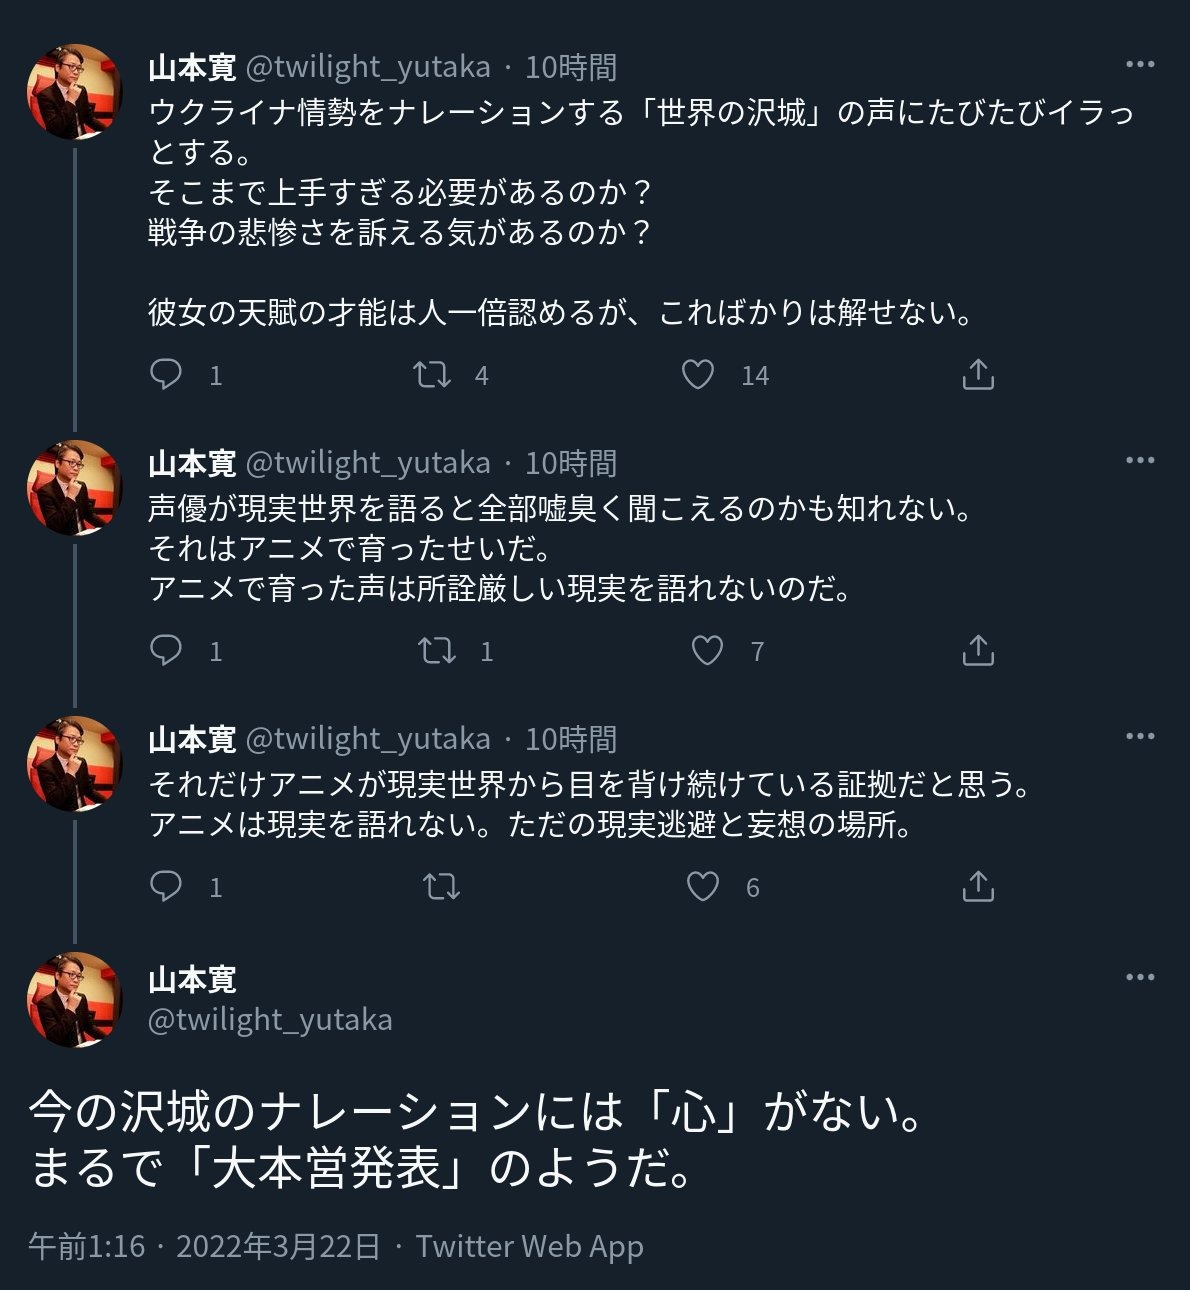Reply to the tweet starting with 声優が現実世界

(x=166, y=651)
